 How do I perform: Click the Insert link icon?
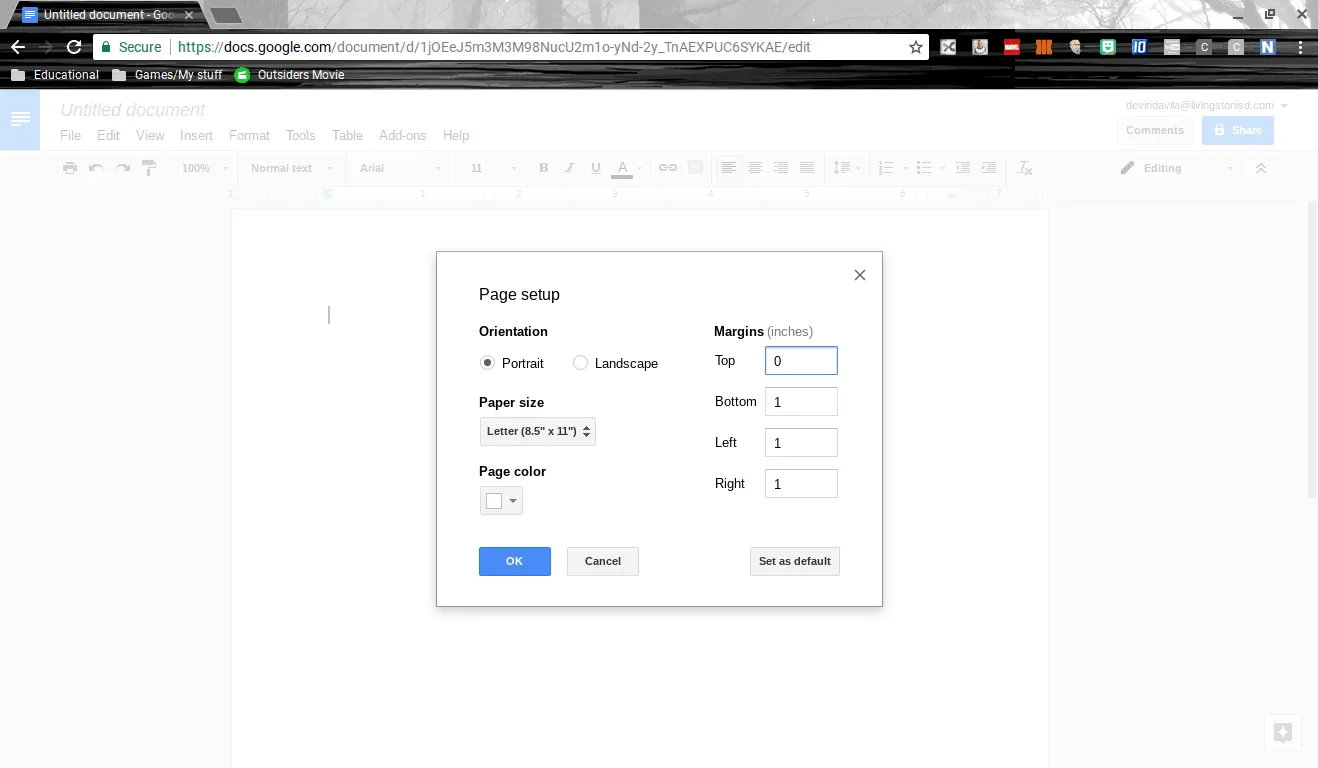(667, 168)
